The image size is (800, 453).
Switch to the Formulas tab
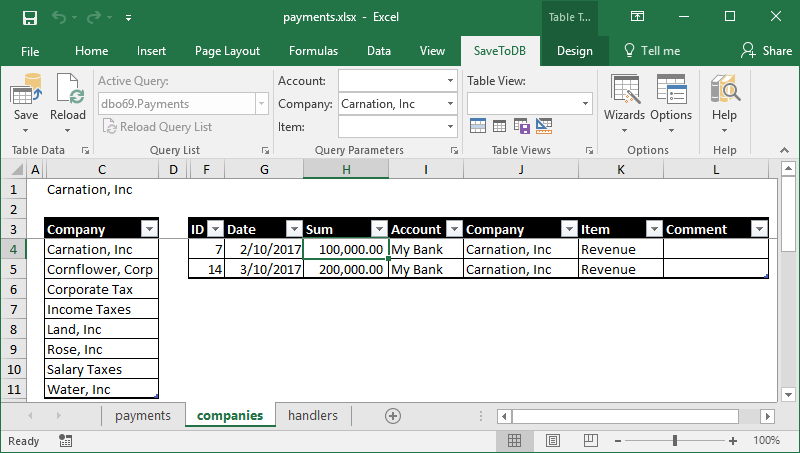point(313,51)
